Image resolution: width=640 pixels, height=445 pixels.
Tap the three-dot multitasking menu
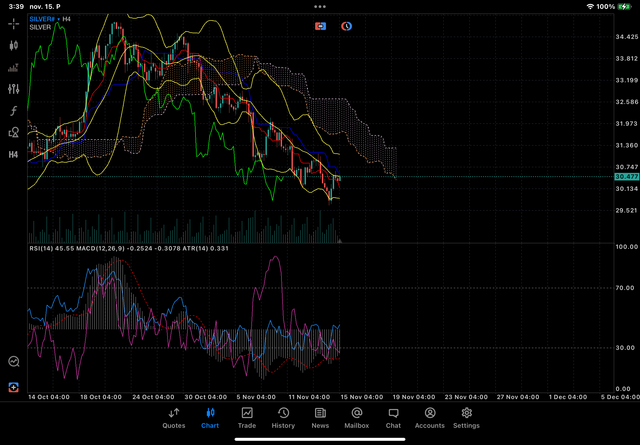pos(320,7)
